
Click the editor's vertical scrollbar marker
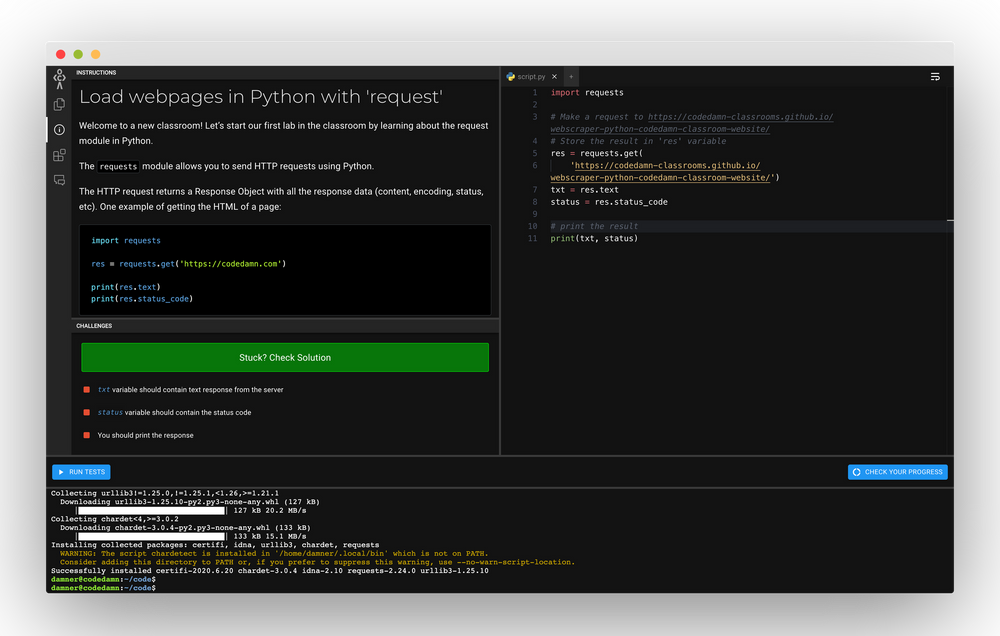point(949,220)
